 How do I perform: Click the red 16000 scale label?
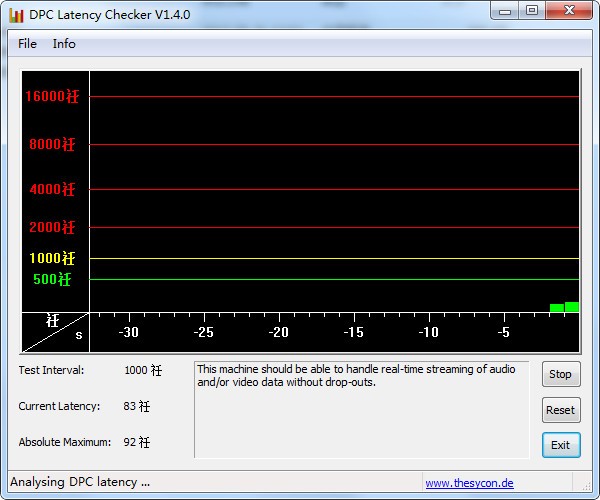(x=52, y=97)
